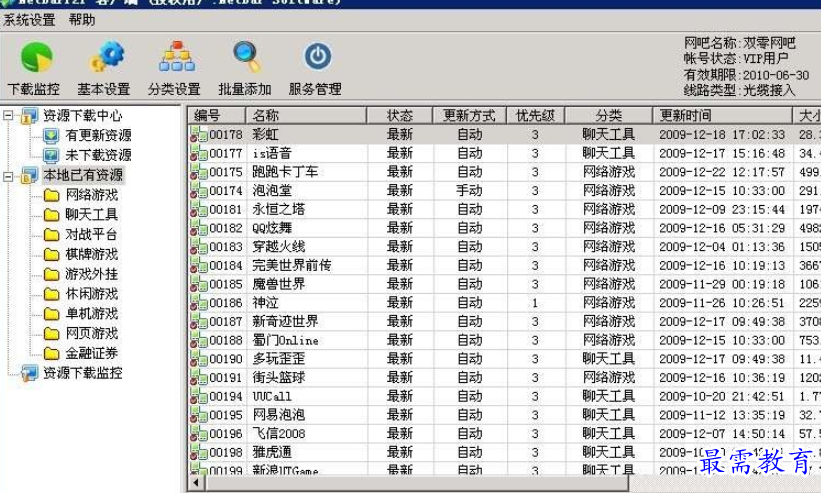Select 跑跑卡丁车 row

(x=505, y=172)
